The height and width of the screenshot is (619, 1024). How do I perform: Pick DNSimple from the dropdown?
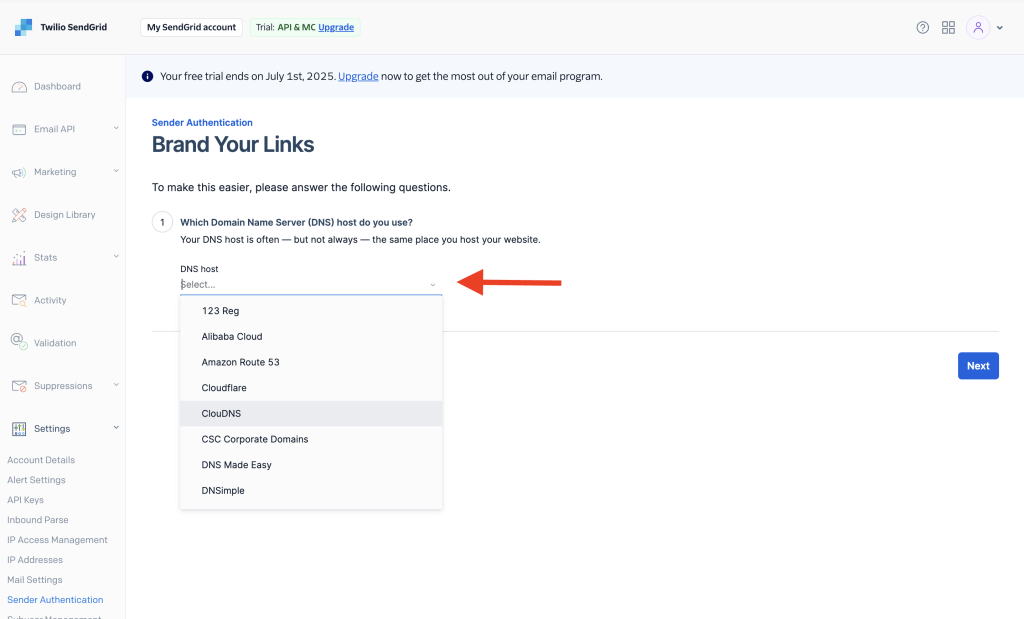point(223,491)
